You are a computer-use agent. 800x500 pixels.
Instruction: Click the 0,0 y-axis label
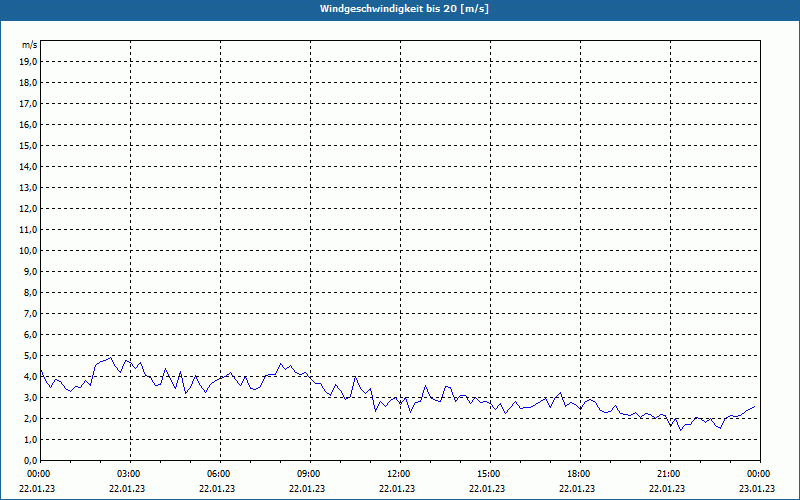click(30, 460)
